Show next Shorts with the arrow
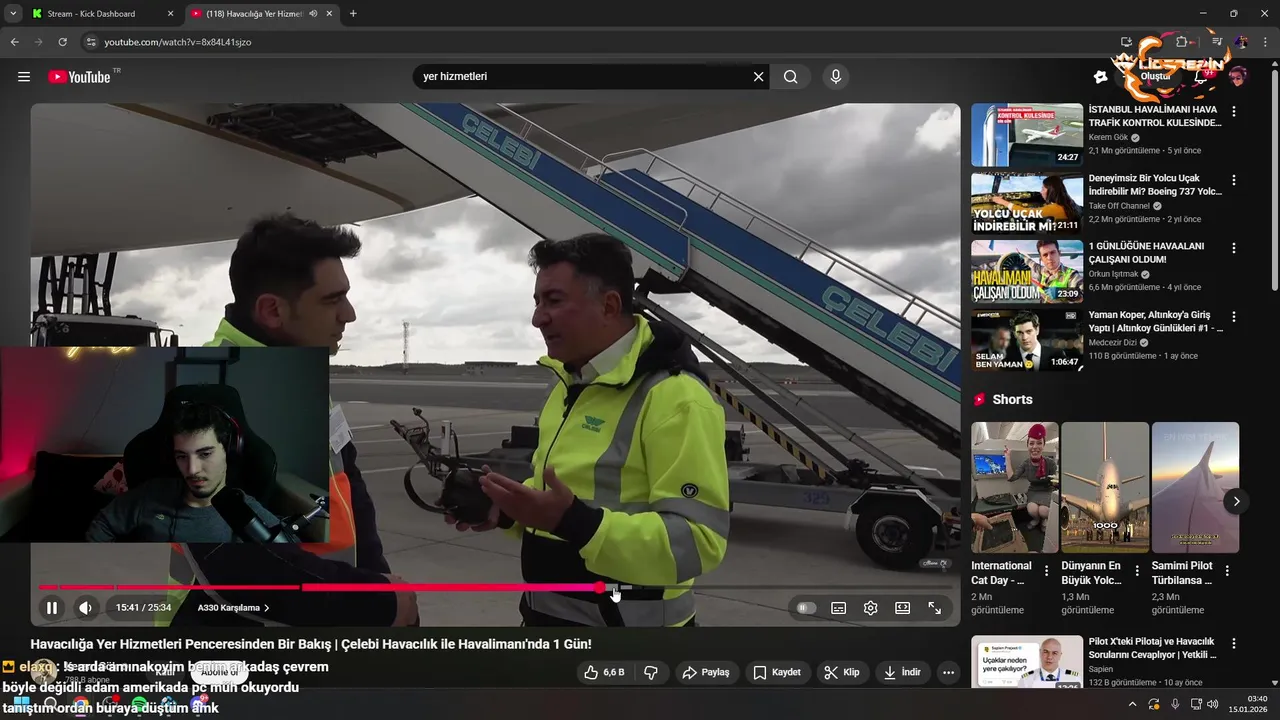 [x=1237, y=501]
